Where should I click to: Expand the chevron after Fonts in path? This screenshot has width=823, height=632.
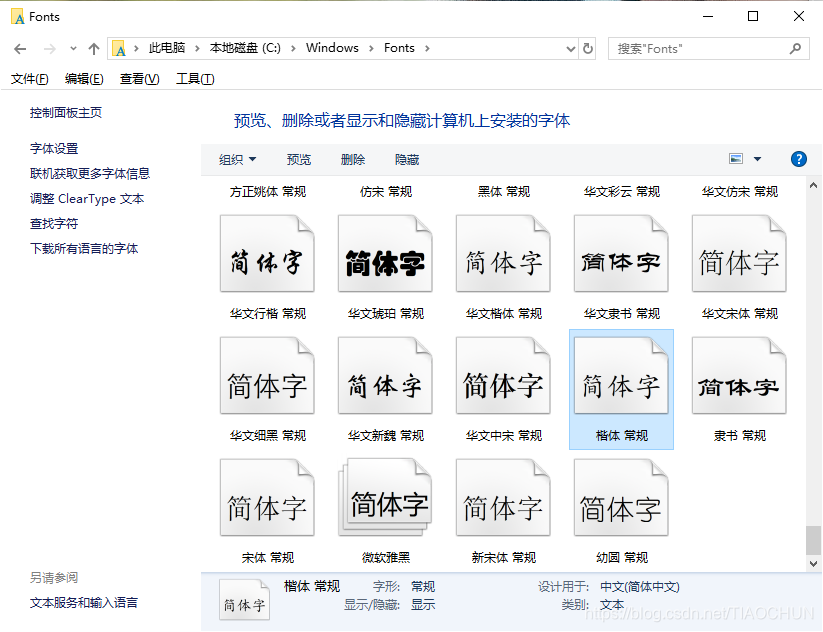tap(427, 48)
